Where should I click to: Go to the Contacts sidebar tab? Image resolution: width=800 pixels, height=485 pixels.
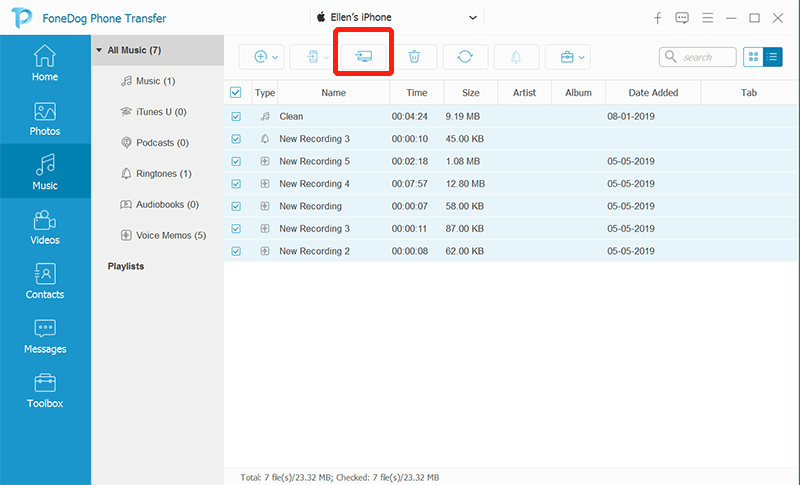coord(45,282)
